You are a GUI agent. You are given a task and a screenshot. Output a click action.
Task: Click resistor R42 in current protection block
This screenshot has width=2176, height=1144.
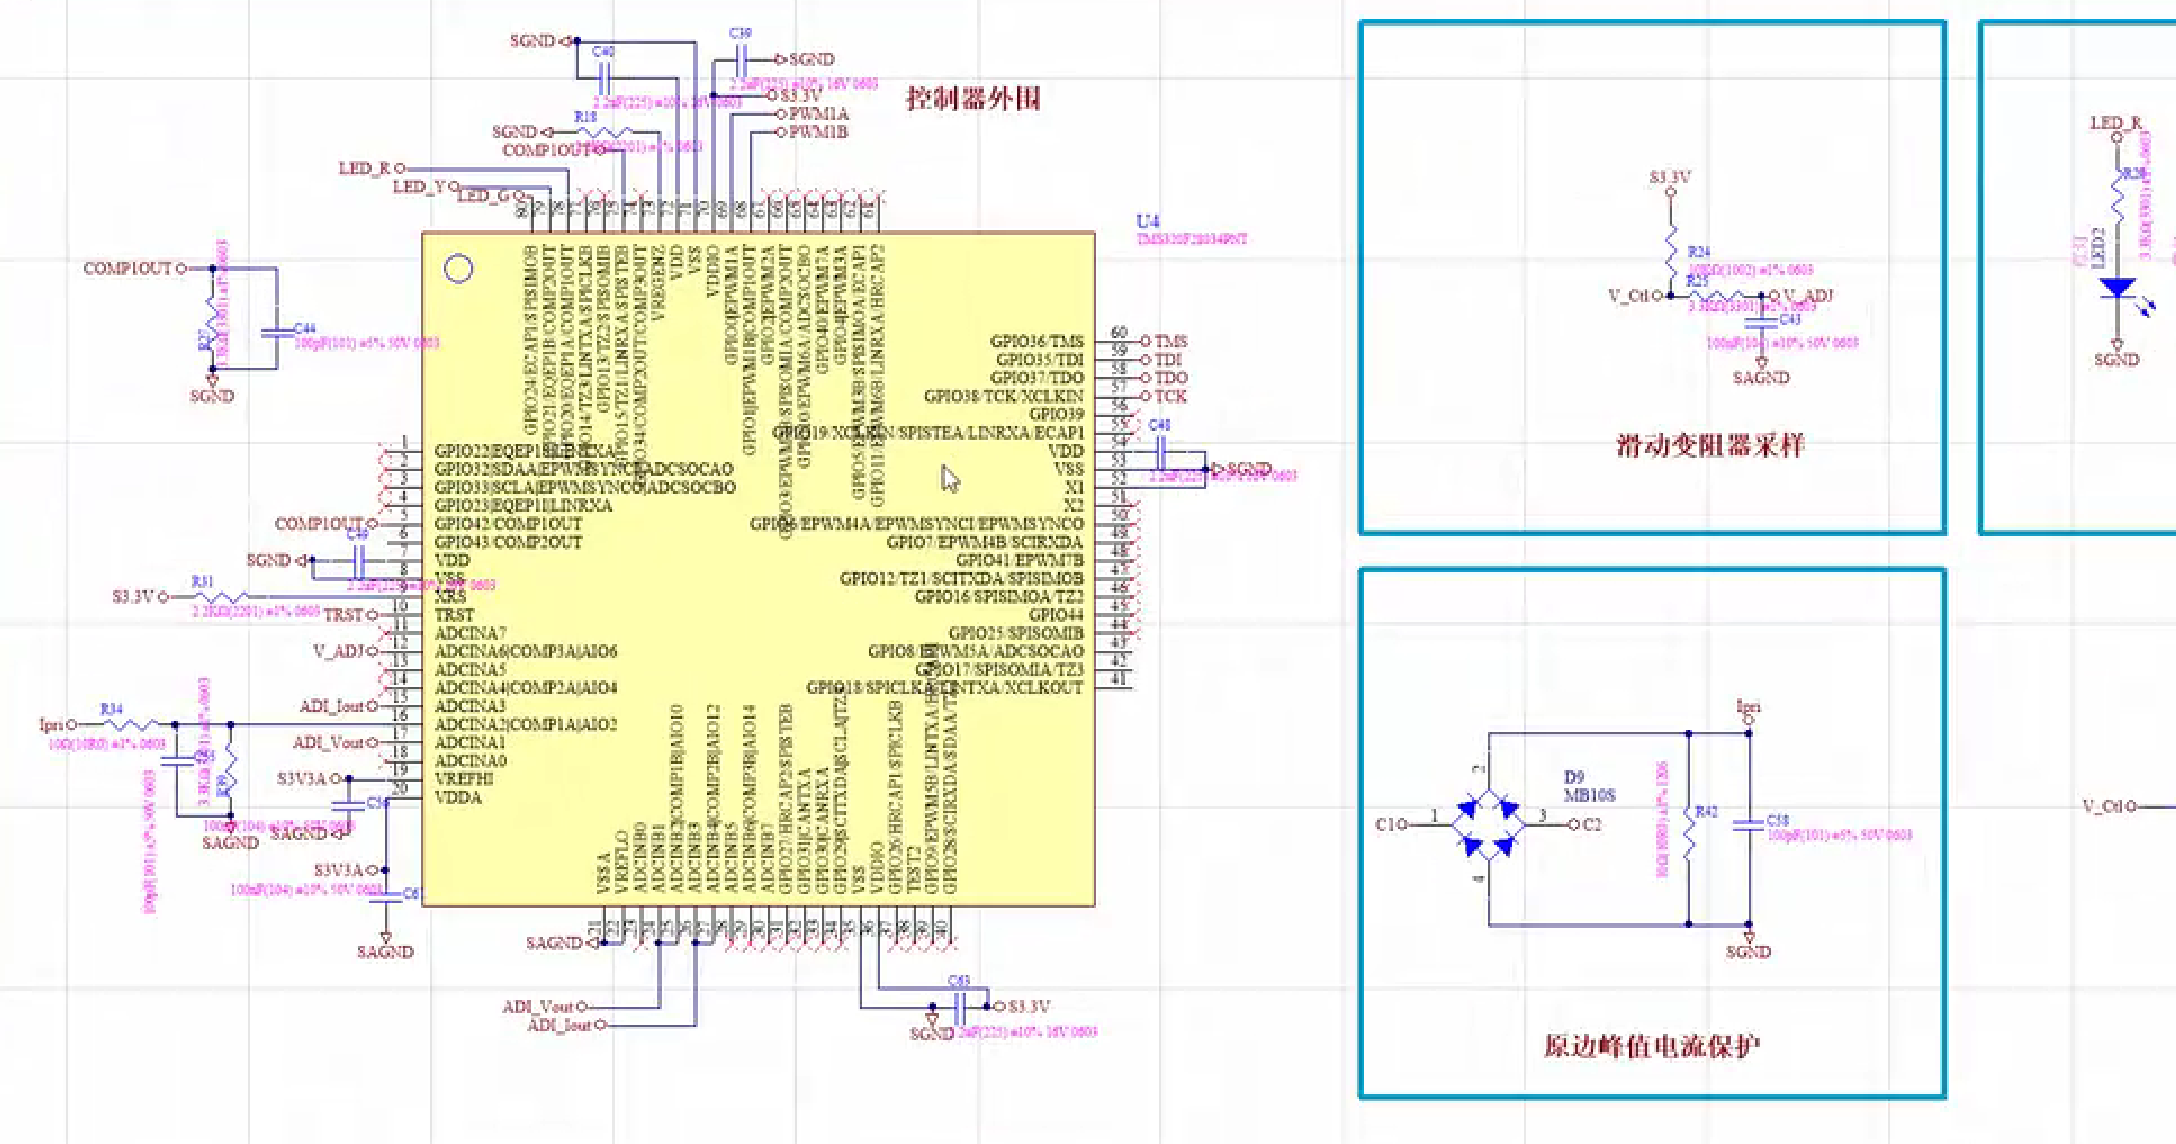1689,832
